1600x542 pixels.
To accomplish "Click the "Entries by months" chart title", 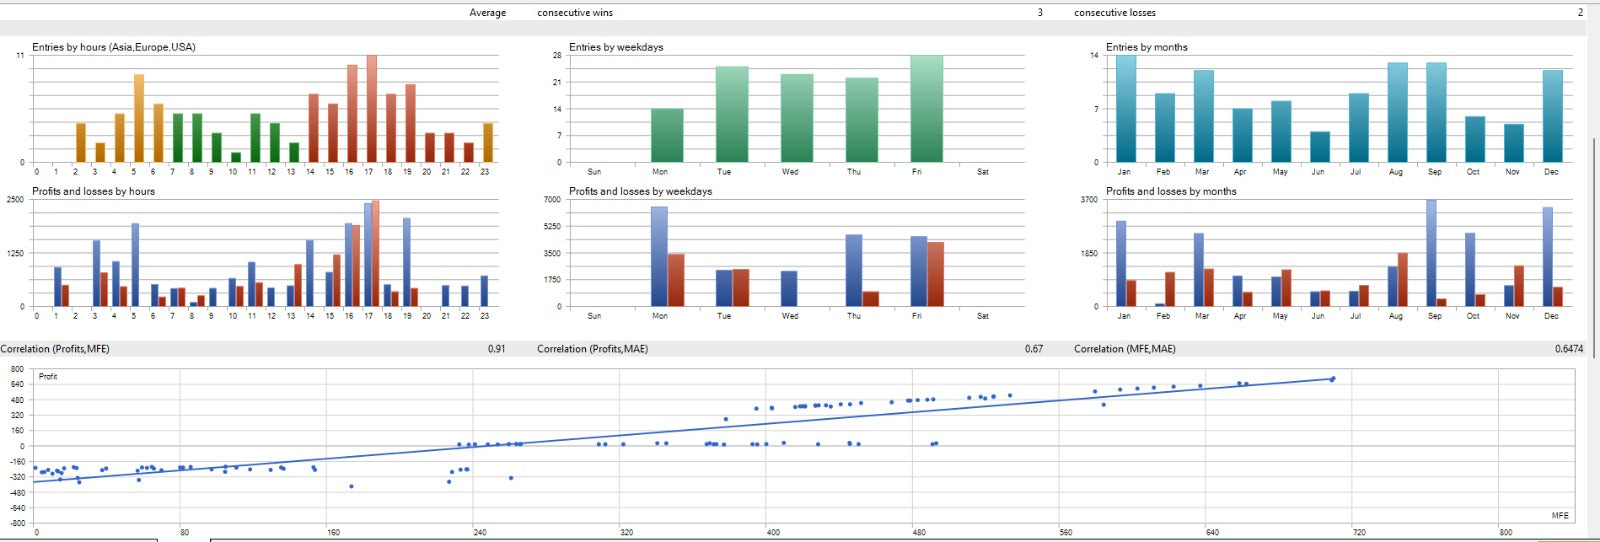I will click(1147, 47).
